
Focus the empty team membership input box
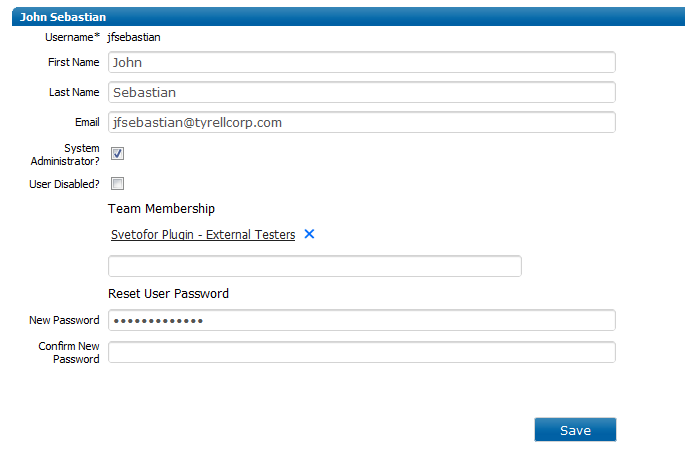(x=315, y=266)
